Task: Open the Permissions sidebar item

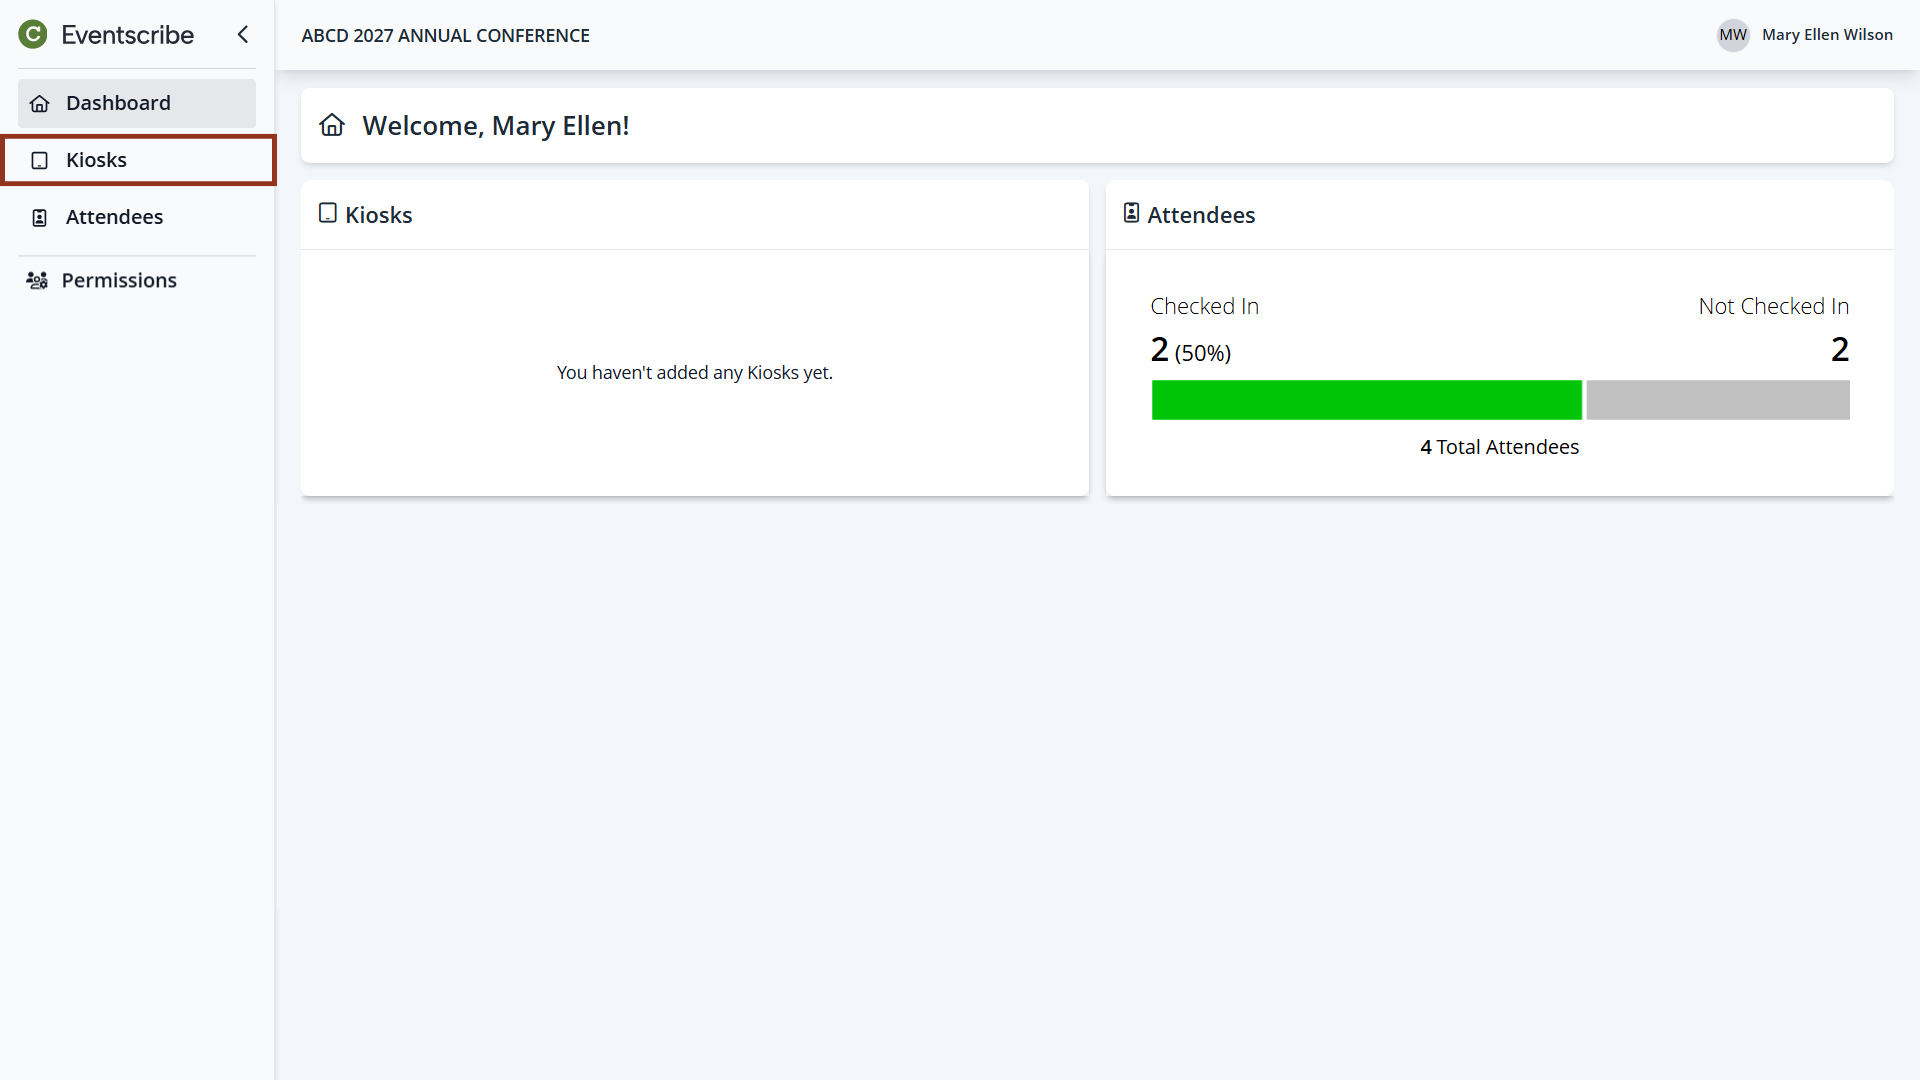Action: (119, 280)
